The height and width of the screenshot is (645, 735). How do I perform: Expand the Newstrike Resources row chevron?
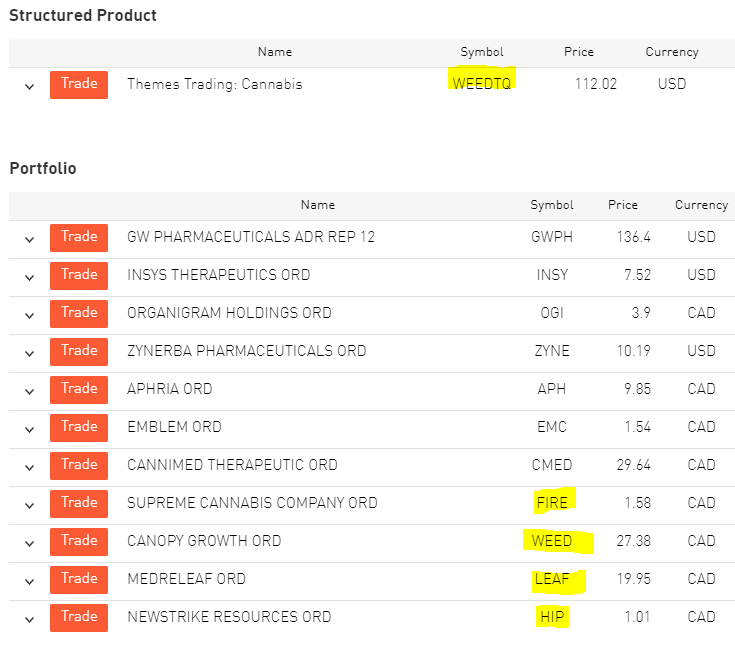point(30,619)
